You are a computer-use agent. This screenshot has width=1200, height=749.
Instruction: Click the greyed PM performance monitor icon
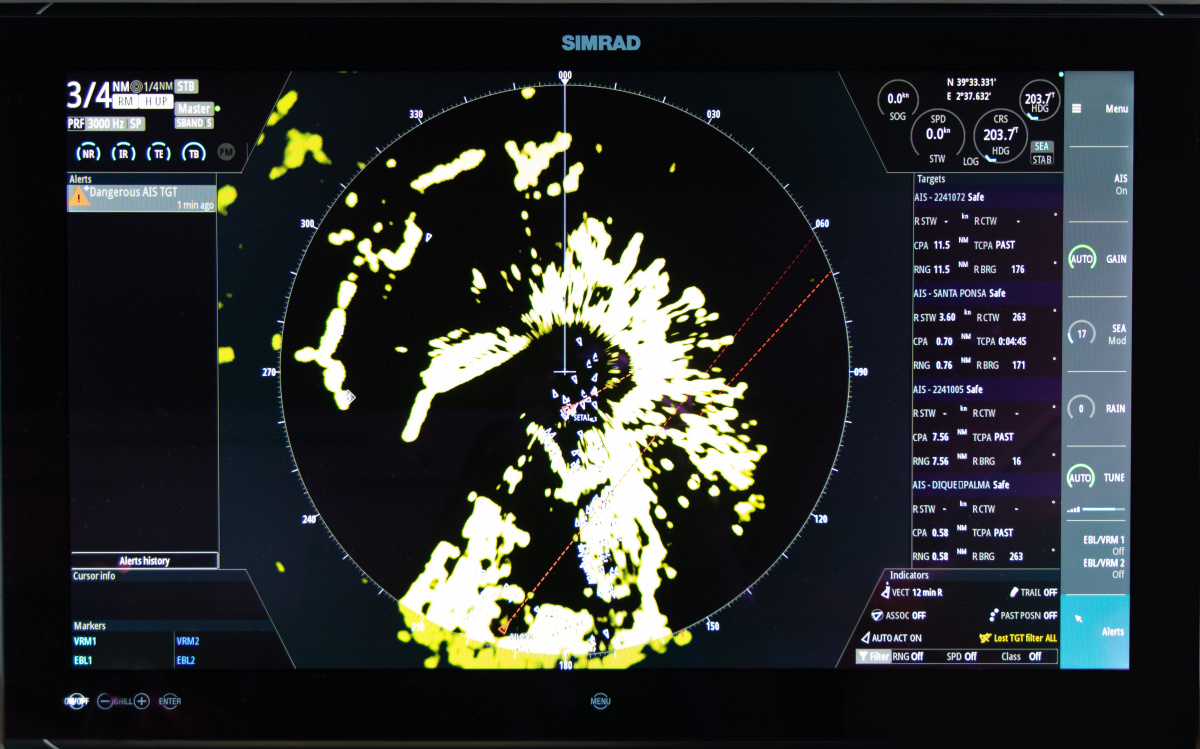[226, 152]
